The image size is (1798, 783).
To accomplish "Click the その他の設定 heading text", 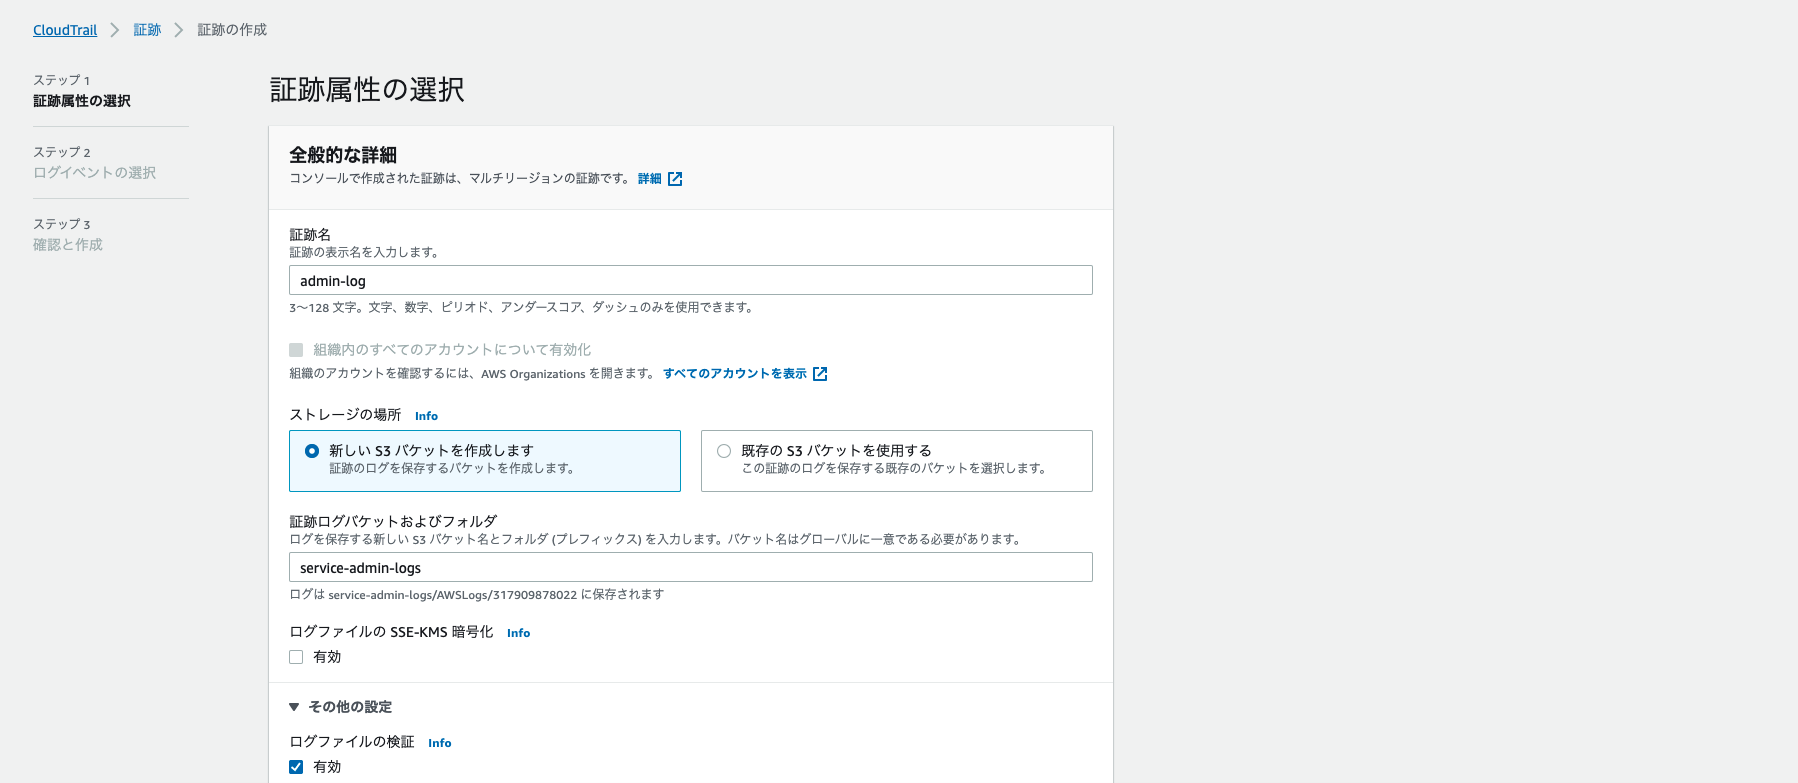I will click(x=350, y=707).
